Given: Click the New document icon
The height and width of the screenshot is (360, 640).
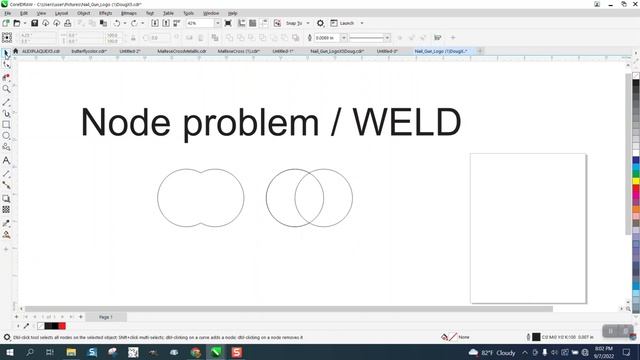Looking at the screenshot, I should point(6,23).
